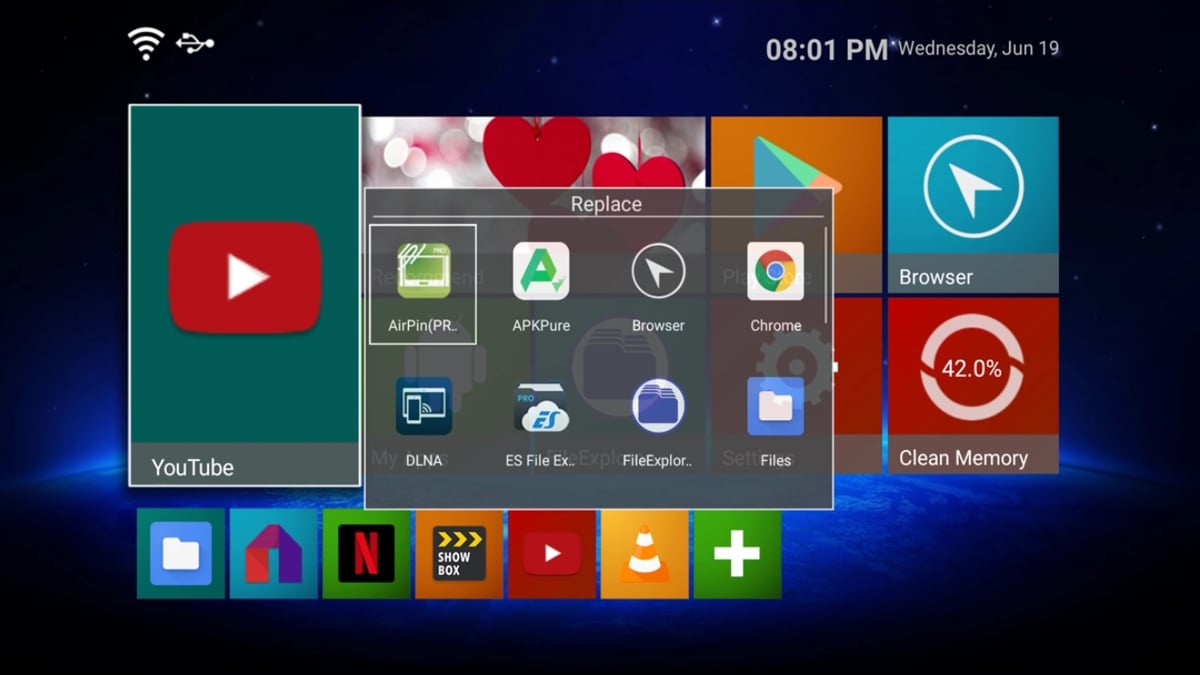The image size is (1200, 675).
Task: Select ES File Explorer in Replace dialog
Action: [x=541, y=420]
